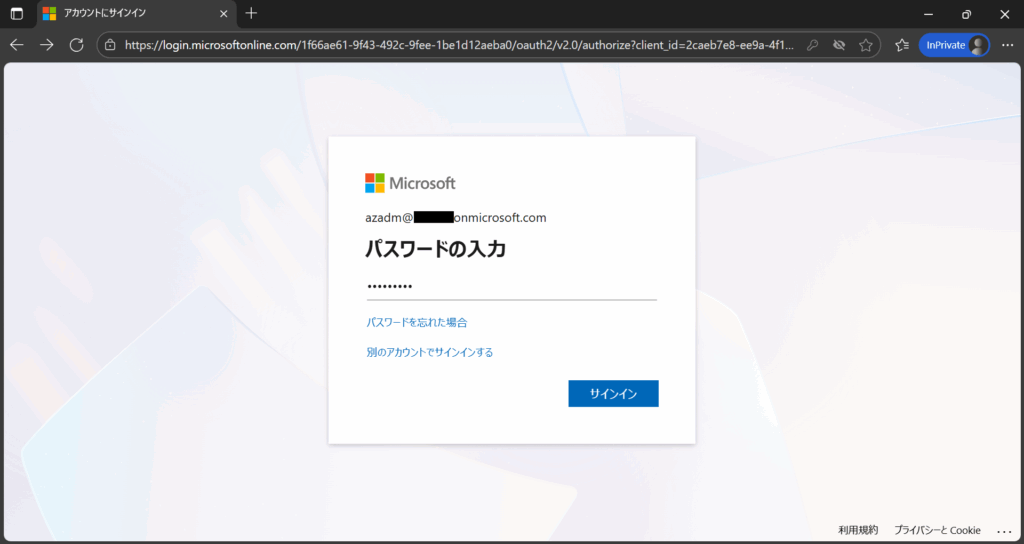Click into the password input field

click(x=511, y=286)
